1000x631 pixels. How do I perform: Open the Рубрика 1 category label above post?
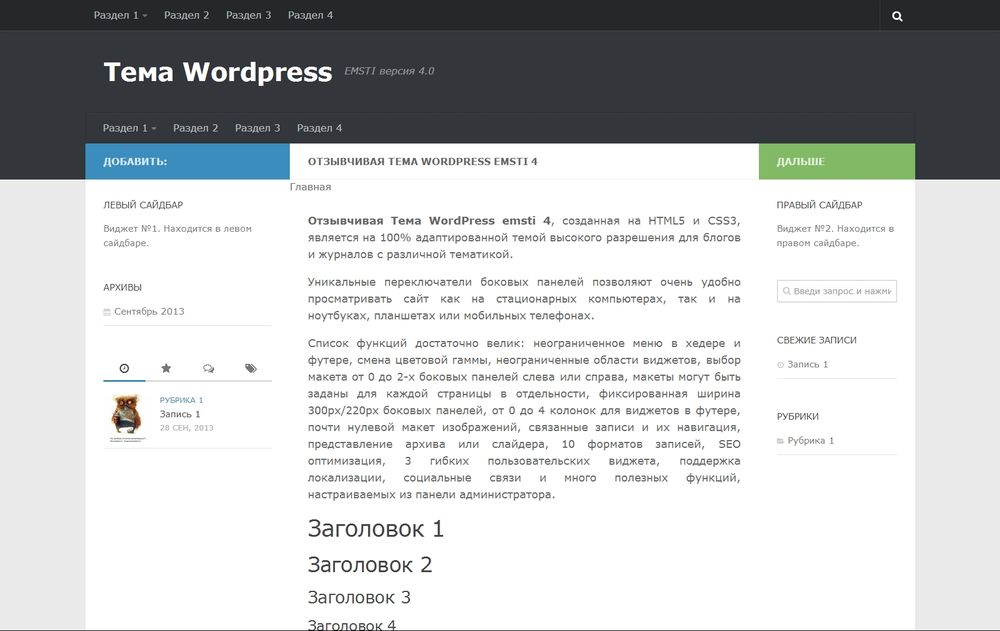[181, 400]
